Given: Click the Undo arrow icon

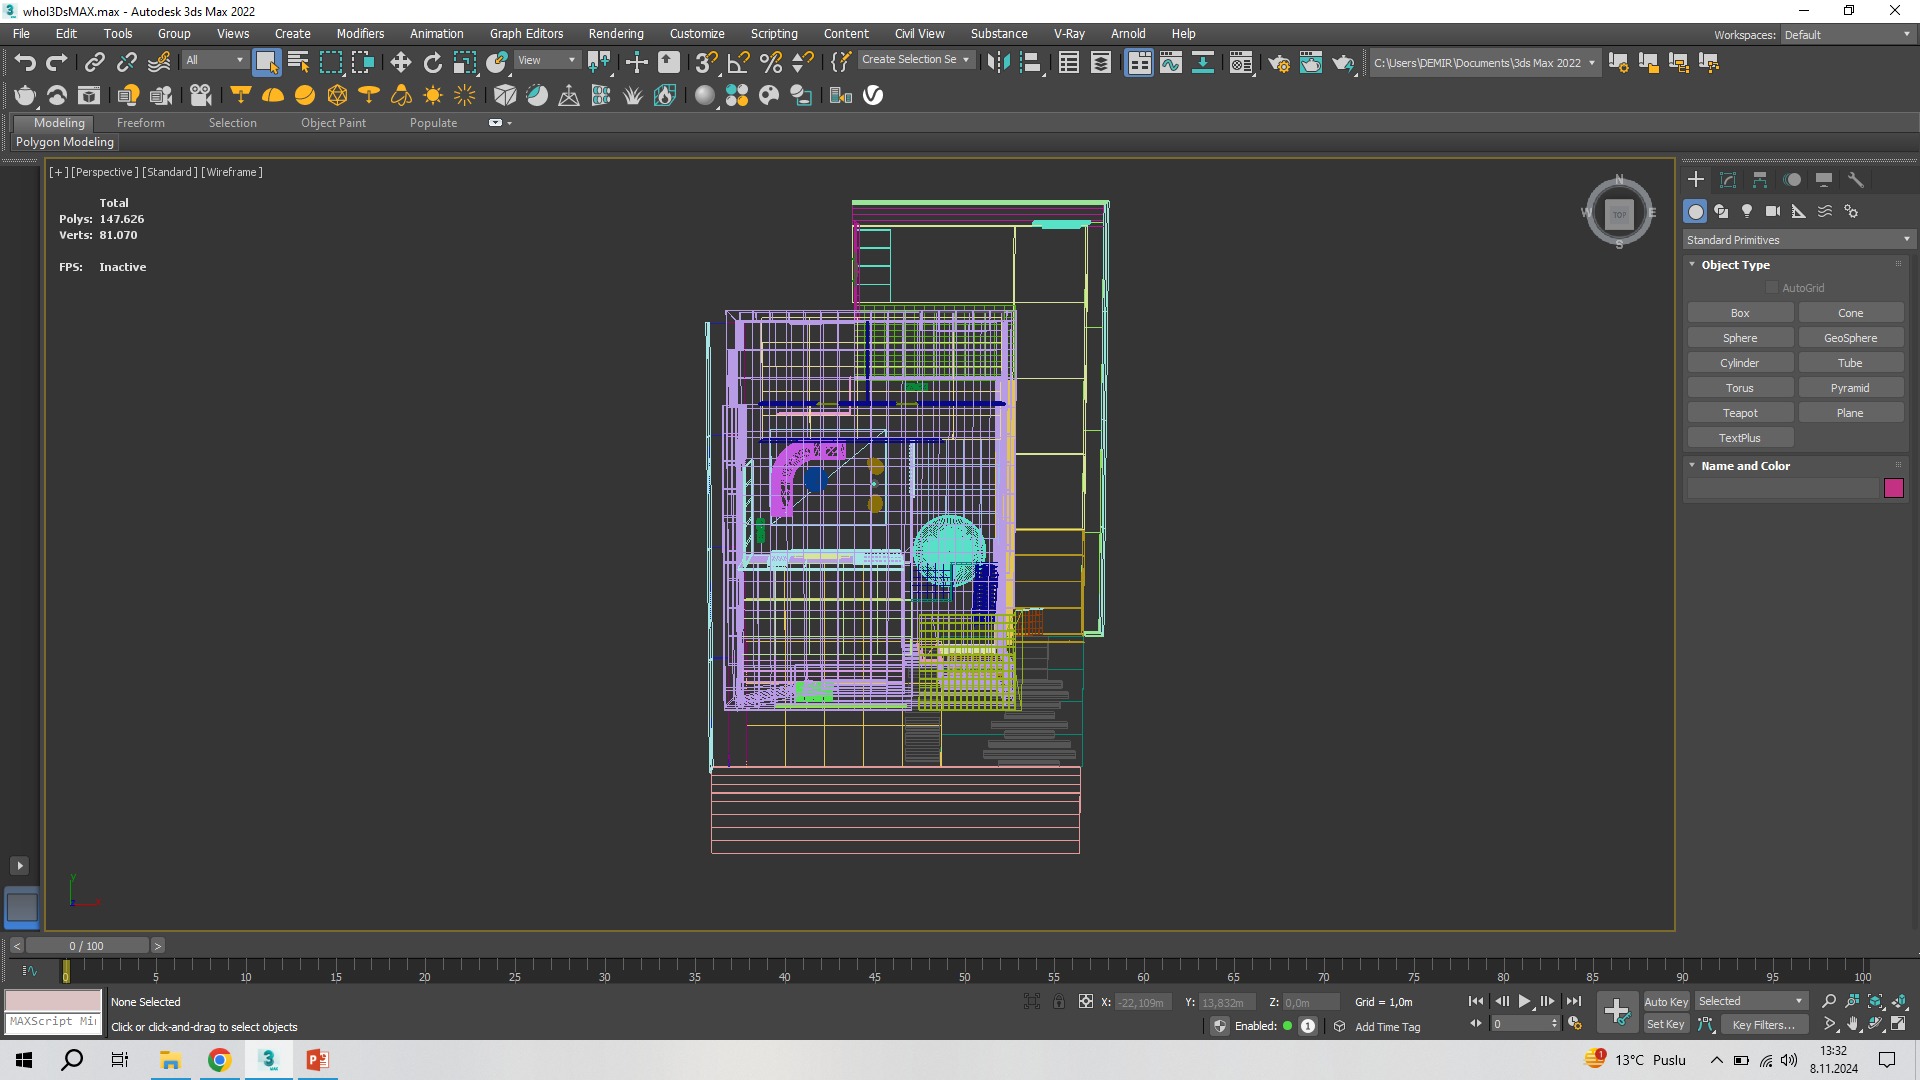Looking at the screenshot, I should pyautogui.click(x=25, y=62).
